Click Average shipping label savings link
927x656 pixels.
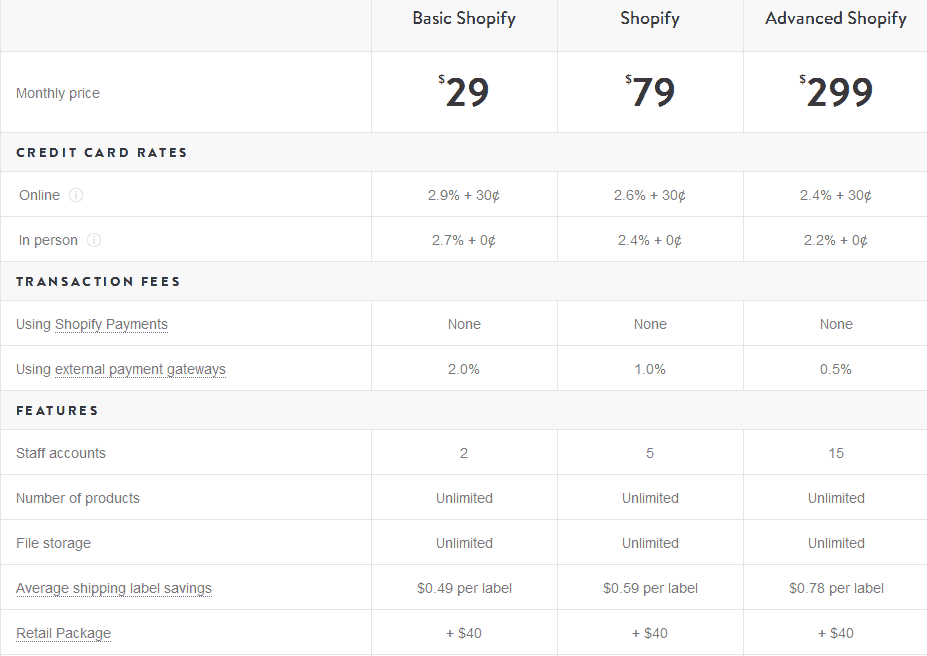click(114, 589)
